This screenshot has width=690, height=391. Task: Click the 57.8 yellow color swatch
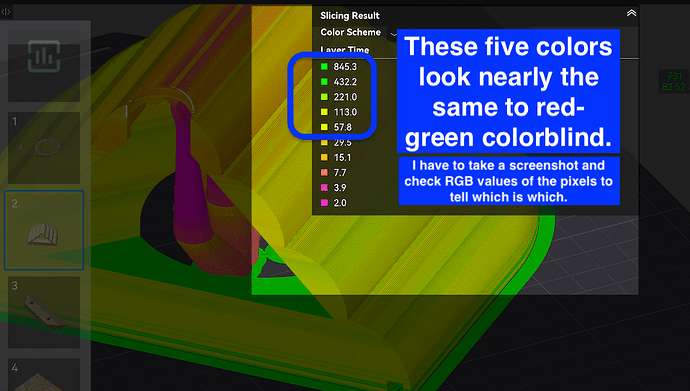pos(324,127)
